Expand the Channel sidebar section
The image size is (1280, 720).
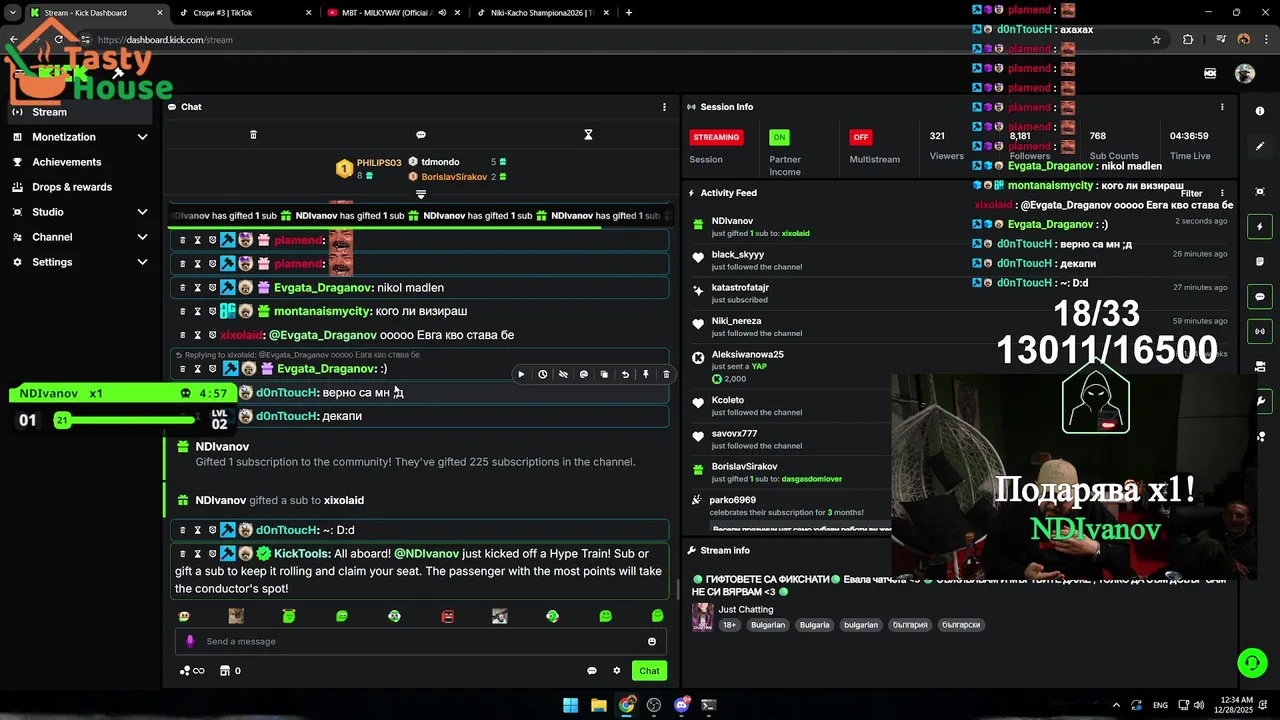click(142, 237)
